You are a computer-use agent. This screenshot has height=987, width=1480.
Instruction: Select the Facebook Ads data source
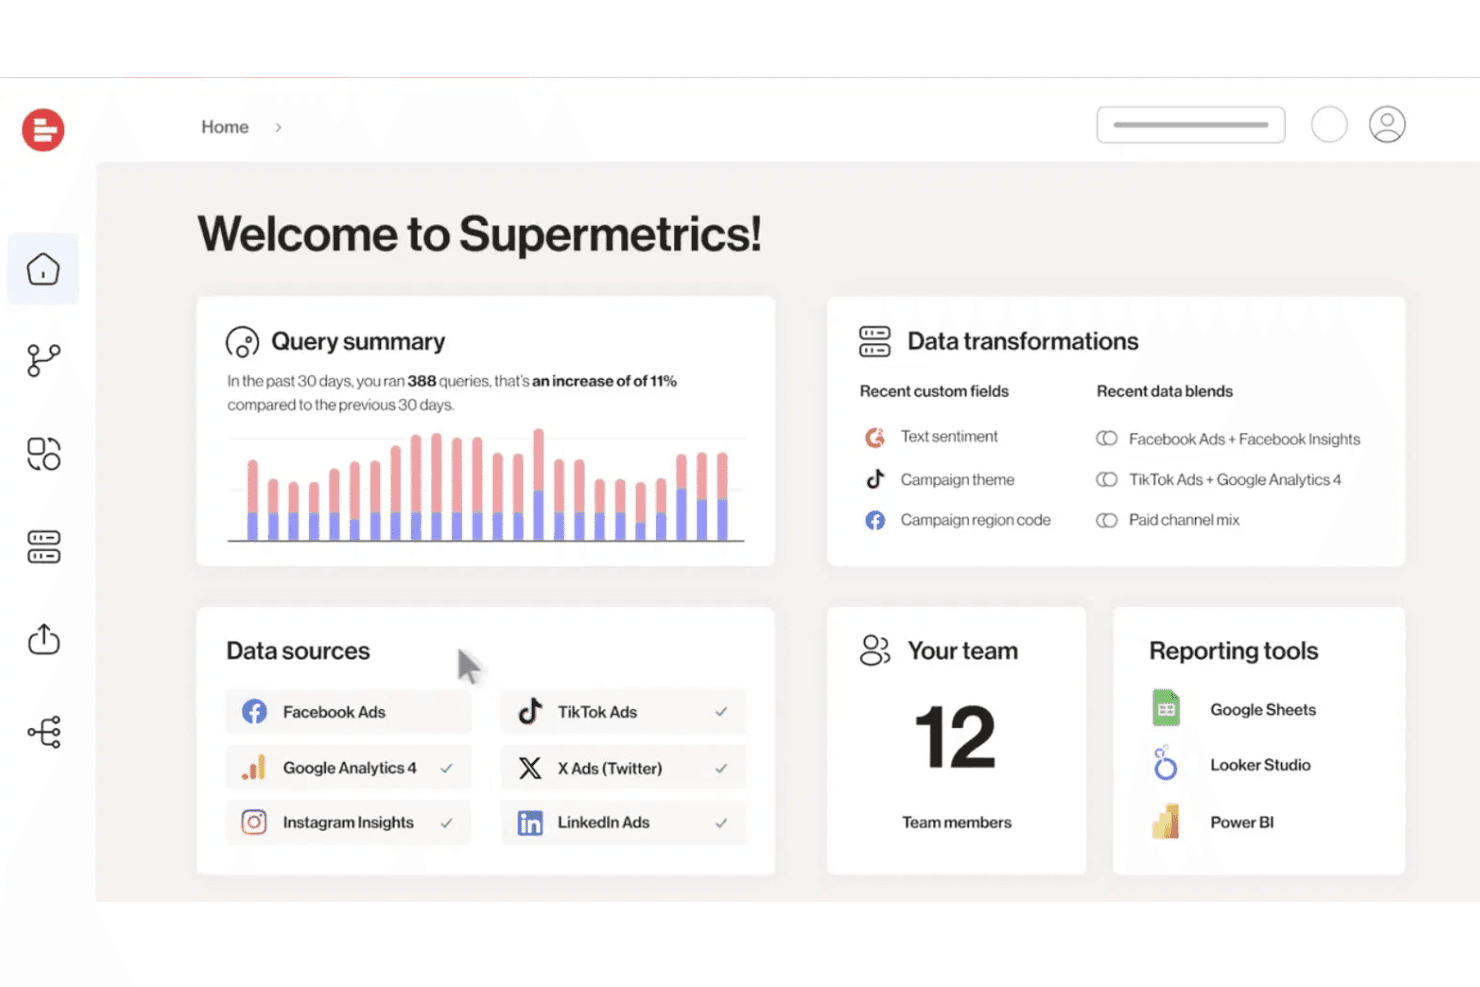coord(348,712)
